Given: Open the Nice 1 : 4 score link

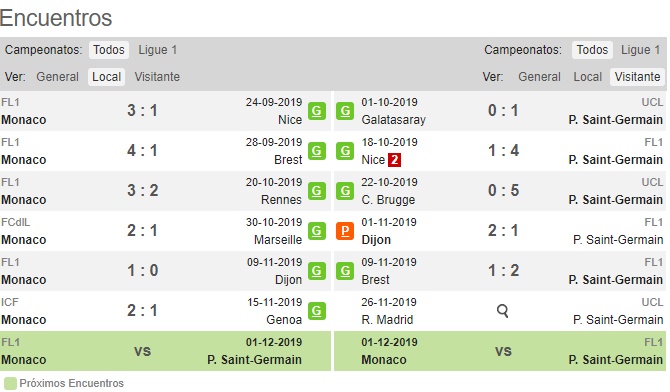Looking at the screenshot, I should point(503,150).
